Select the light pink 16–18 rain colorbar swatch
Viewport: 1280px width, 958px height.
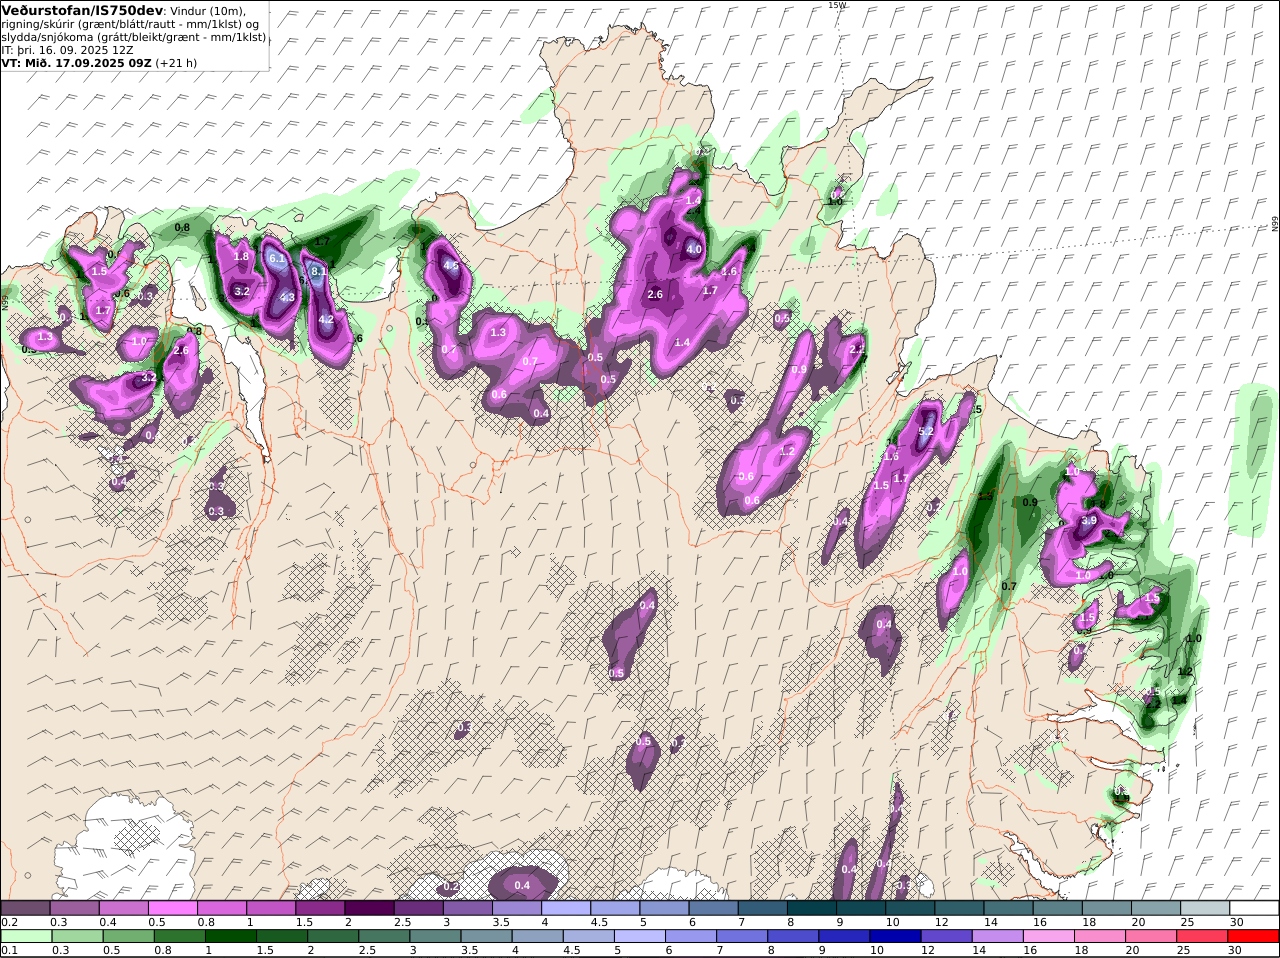pyautogui.click(x=1049, y=936)
